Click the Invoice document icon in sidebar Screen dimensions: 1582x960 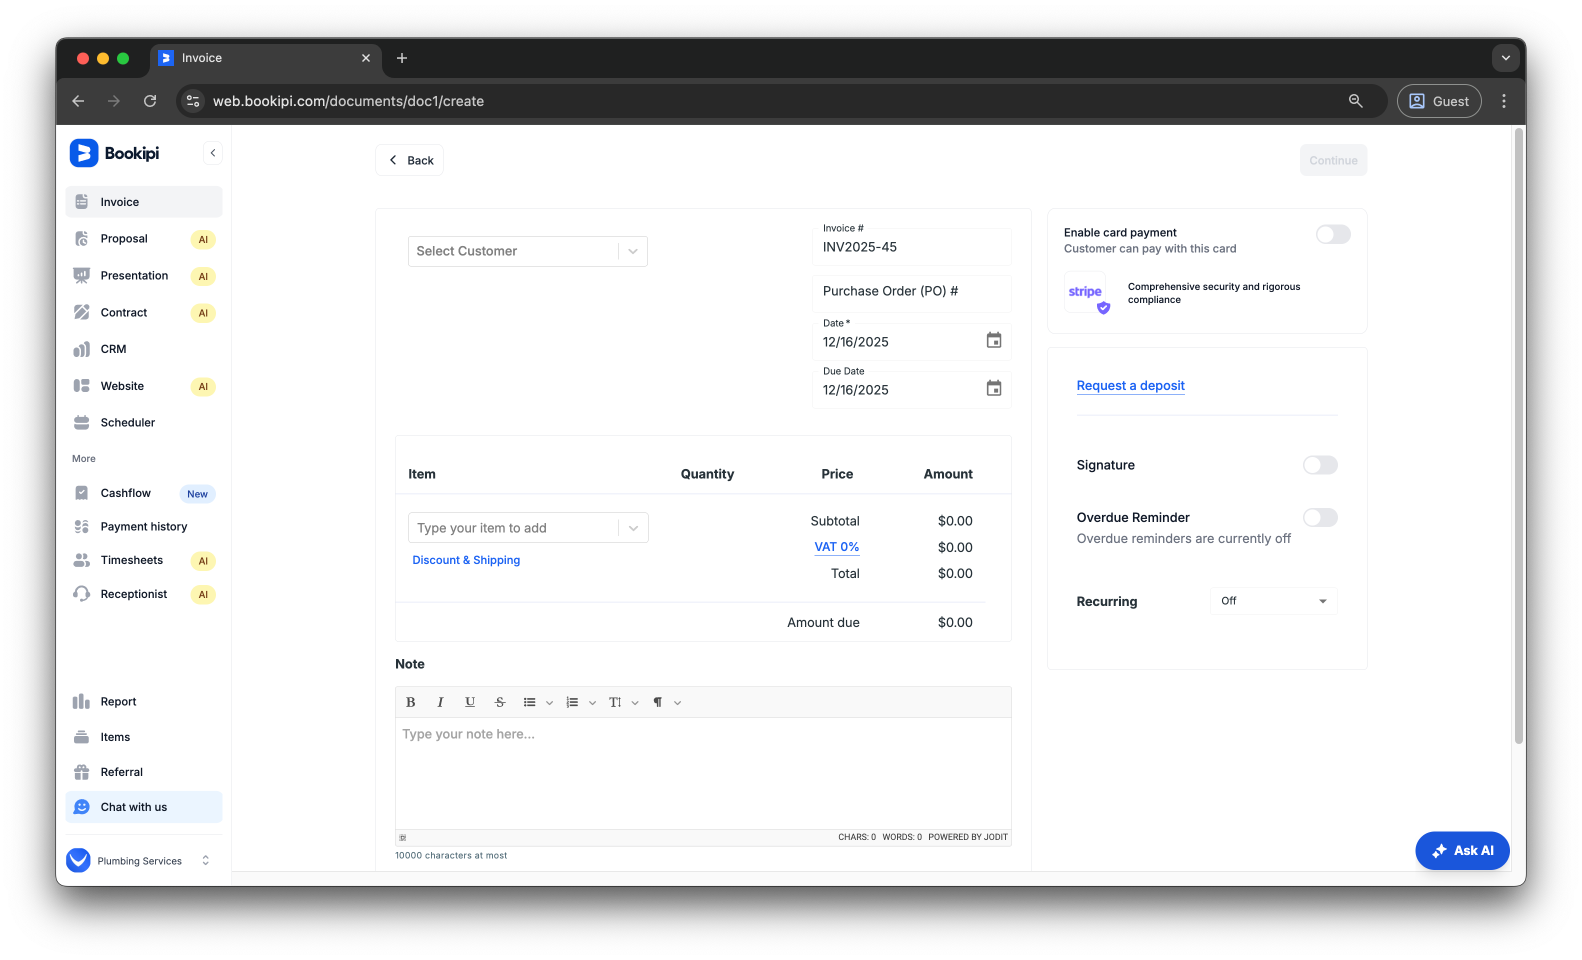pyautogui.click(x=82, y=202)
